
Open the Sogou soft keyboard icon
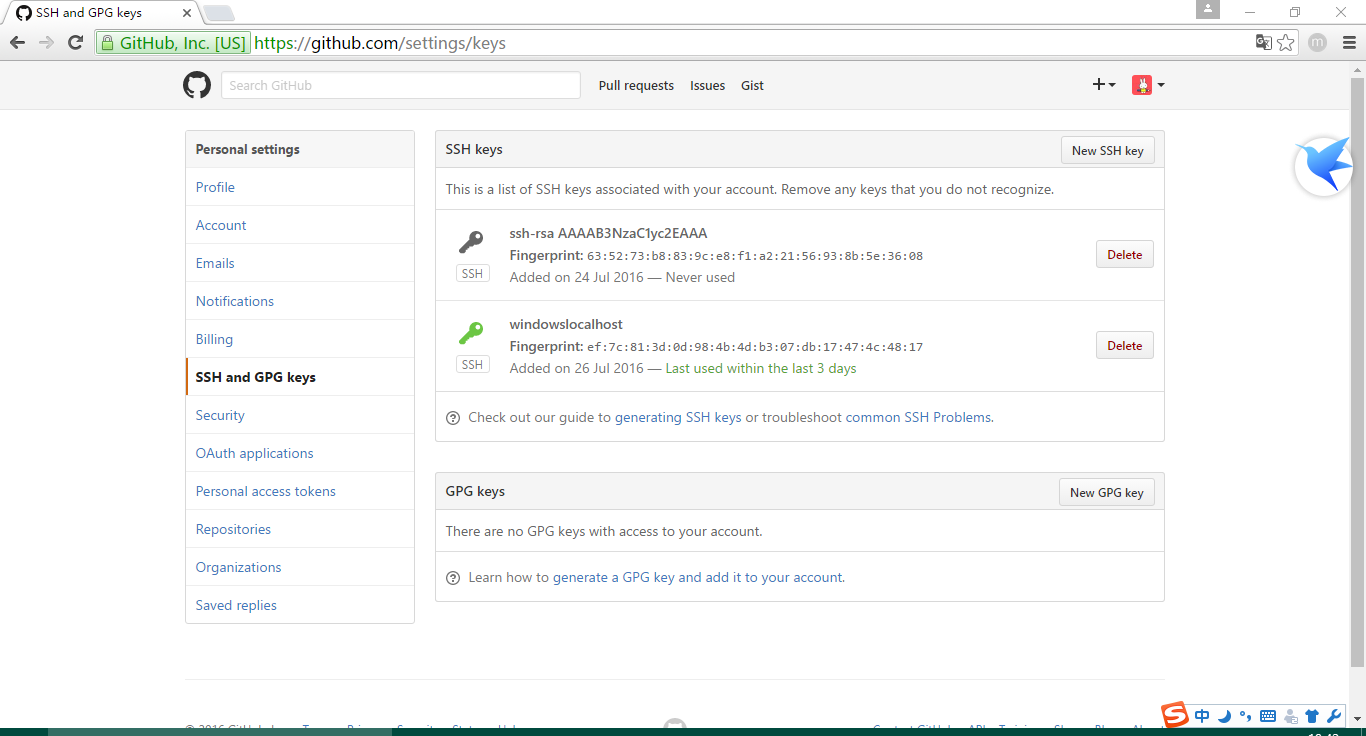pyautogui.click(x=1267, y=716)
